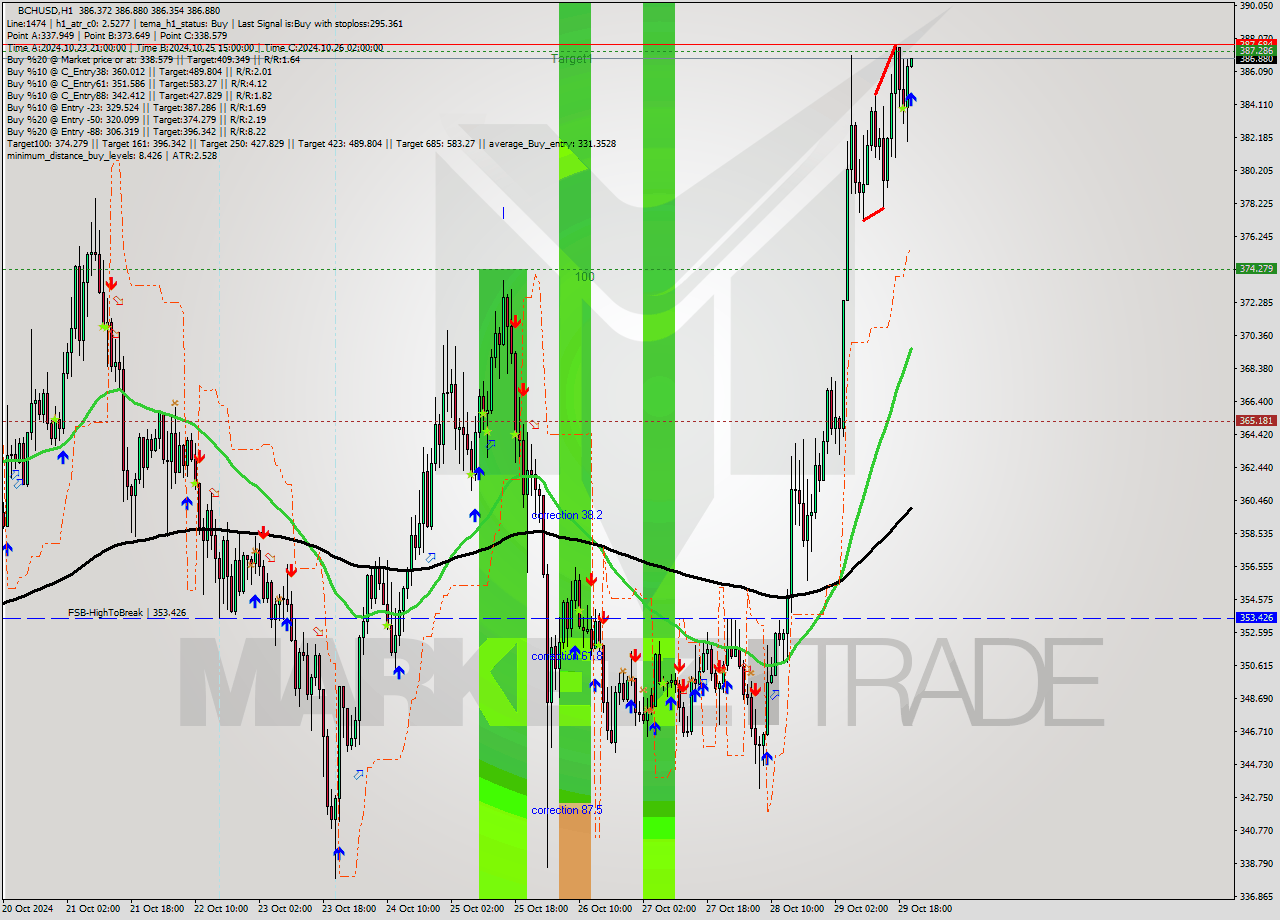
Task: Click the '28 Oct 10:00' time label
Action: click(796, 909)
